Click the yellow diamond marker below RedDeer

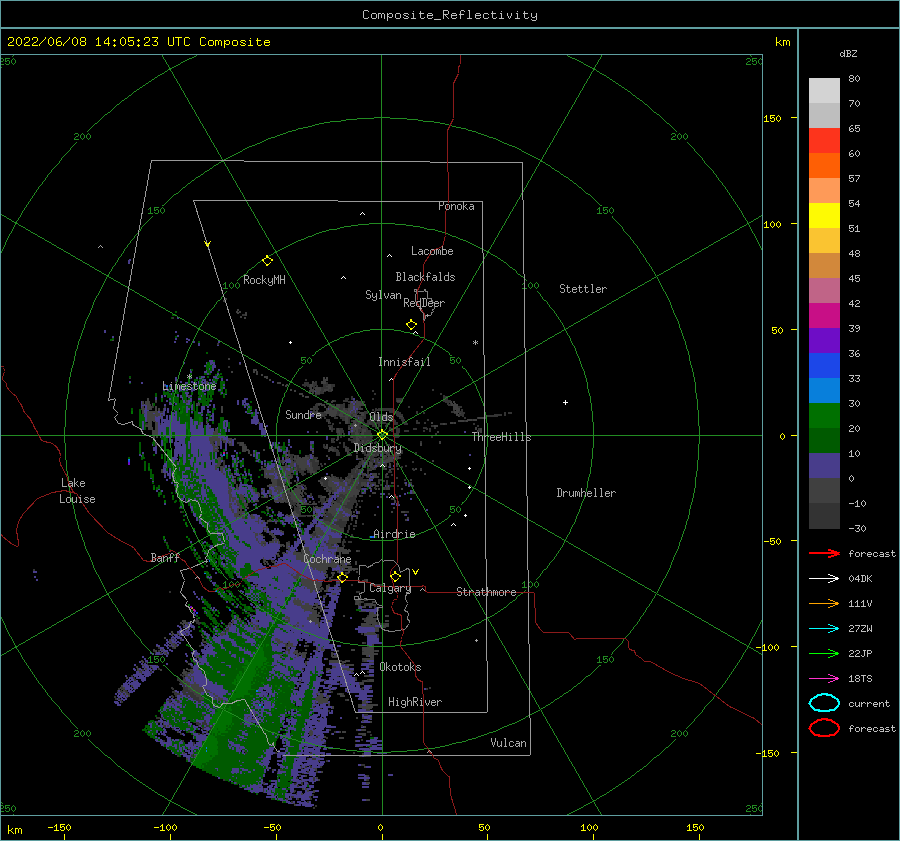click(411, 324)
